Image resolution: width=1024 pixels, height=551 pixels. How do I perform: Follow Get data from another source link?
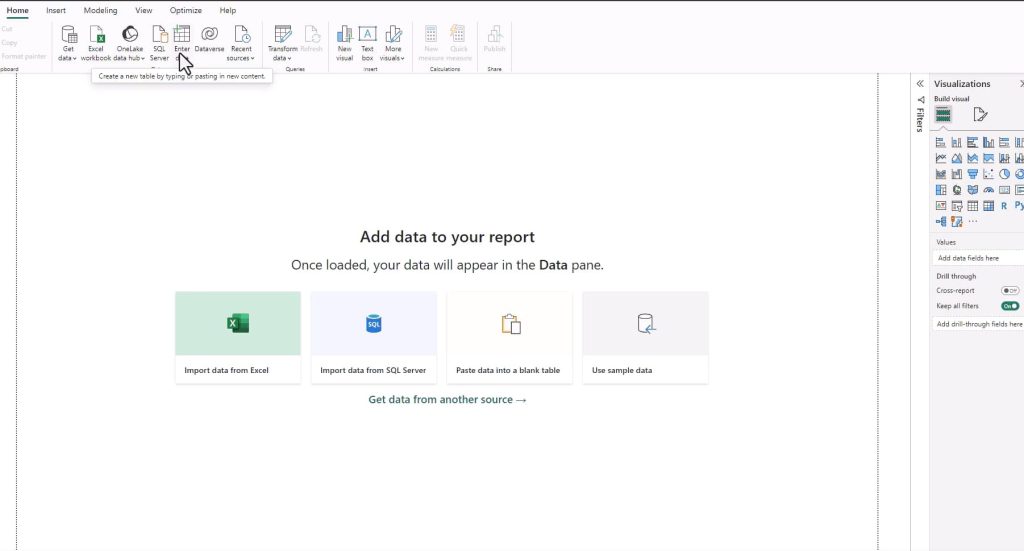pos(447,400)
